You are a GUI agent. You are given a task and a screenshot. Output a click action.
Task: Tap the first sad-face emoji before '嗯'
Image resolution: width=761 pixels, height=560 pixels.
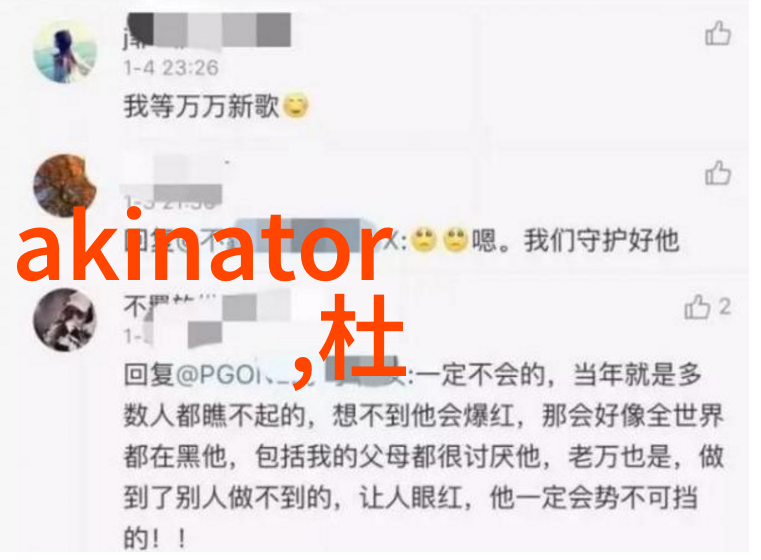click(x=424, y=240)
